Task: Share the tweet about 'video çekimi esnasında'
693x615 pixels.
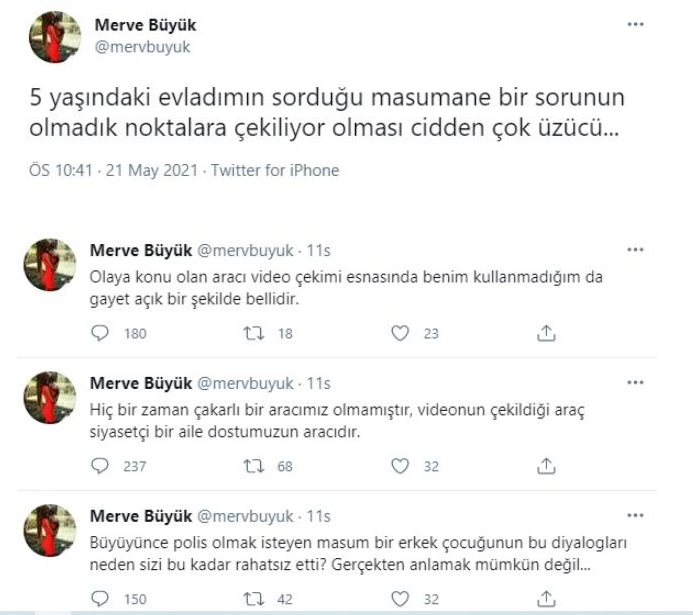Action: [x=547, y=333]
